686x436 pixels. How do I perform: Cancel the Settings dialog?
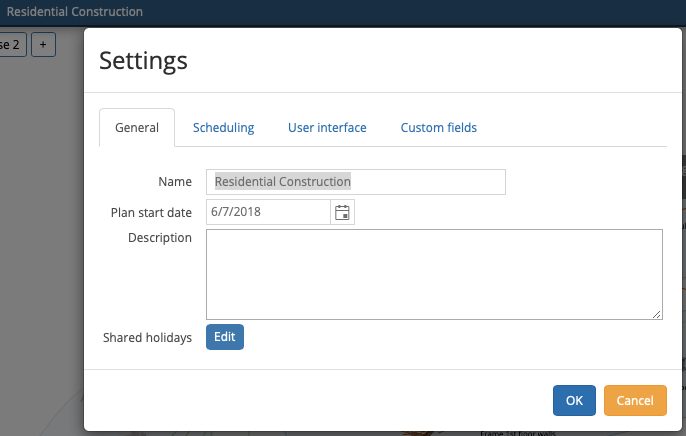point(635,401)
